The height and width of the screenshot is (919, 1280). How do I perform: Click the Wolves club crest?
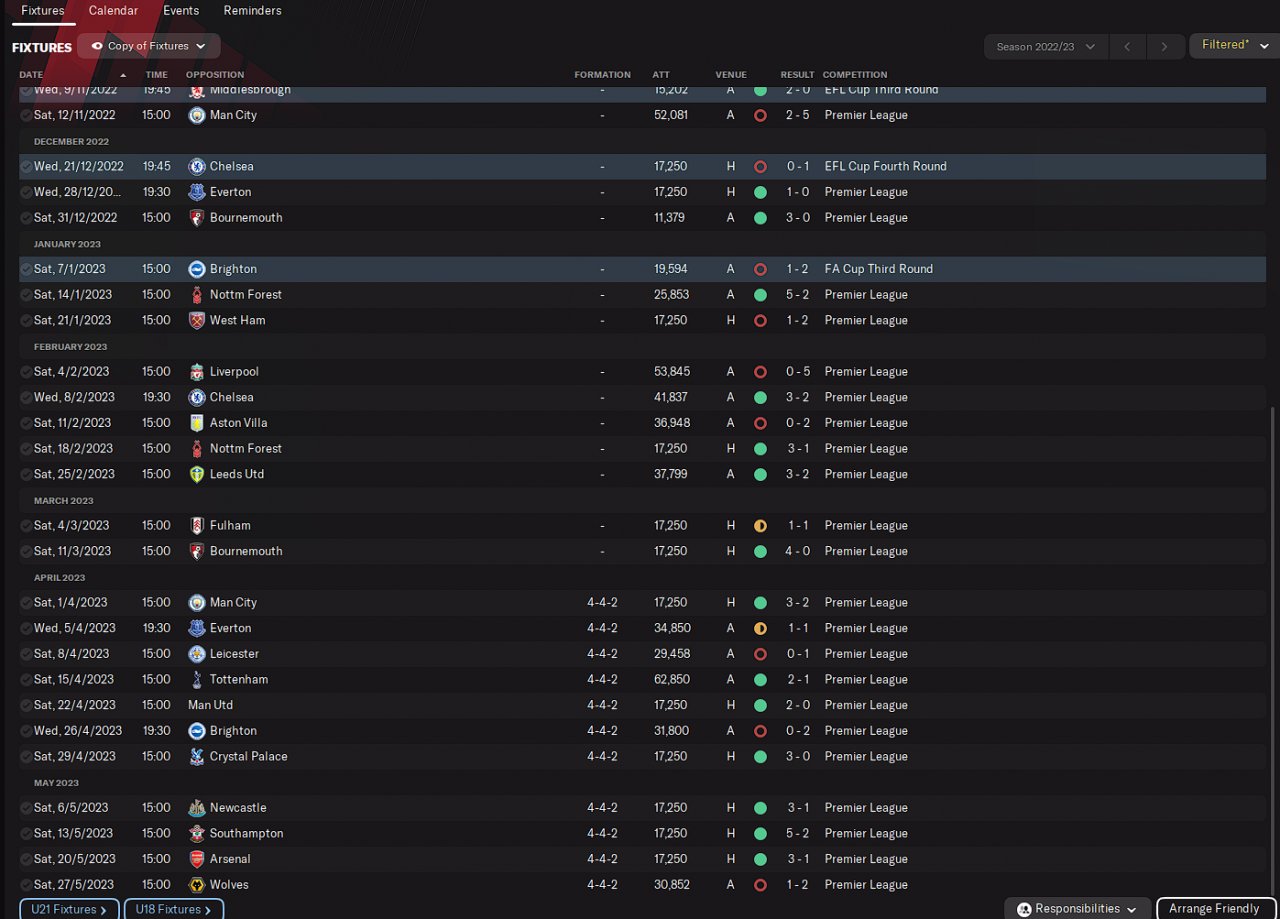[197, 885]
